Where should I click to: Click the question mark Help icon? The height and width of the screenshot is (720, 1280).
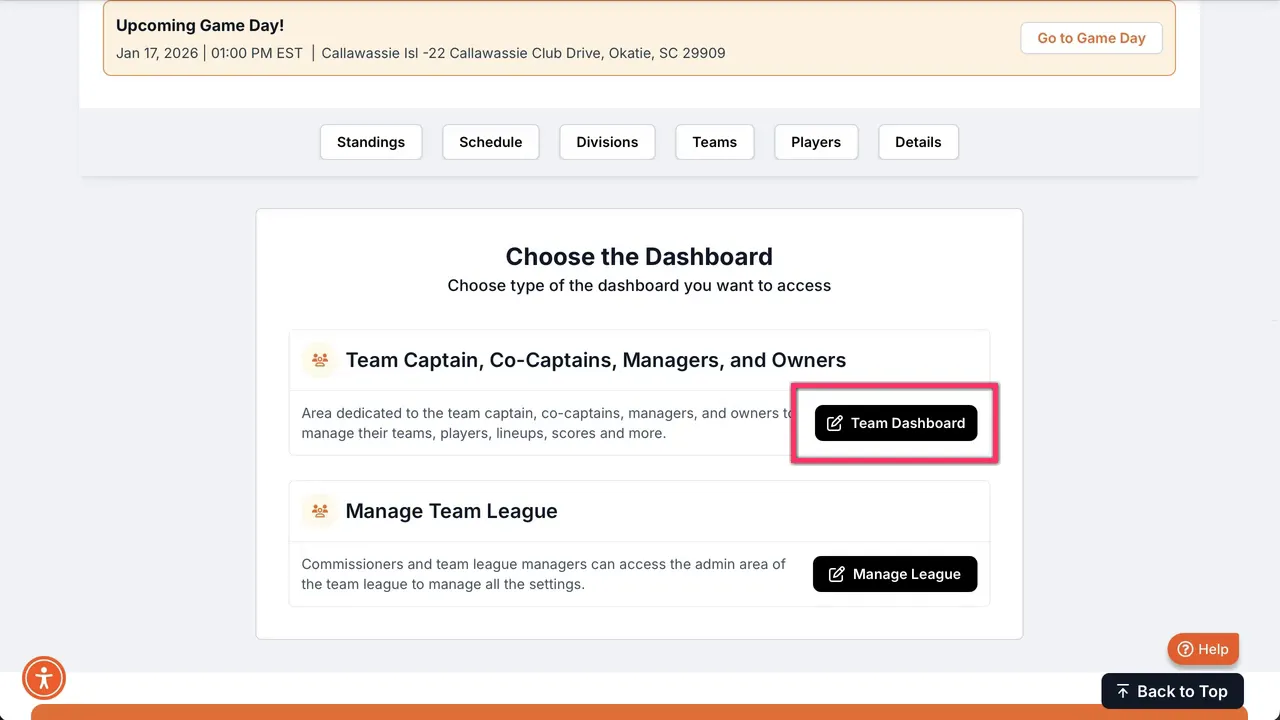coord(1186,649)
